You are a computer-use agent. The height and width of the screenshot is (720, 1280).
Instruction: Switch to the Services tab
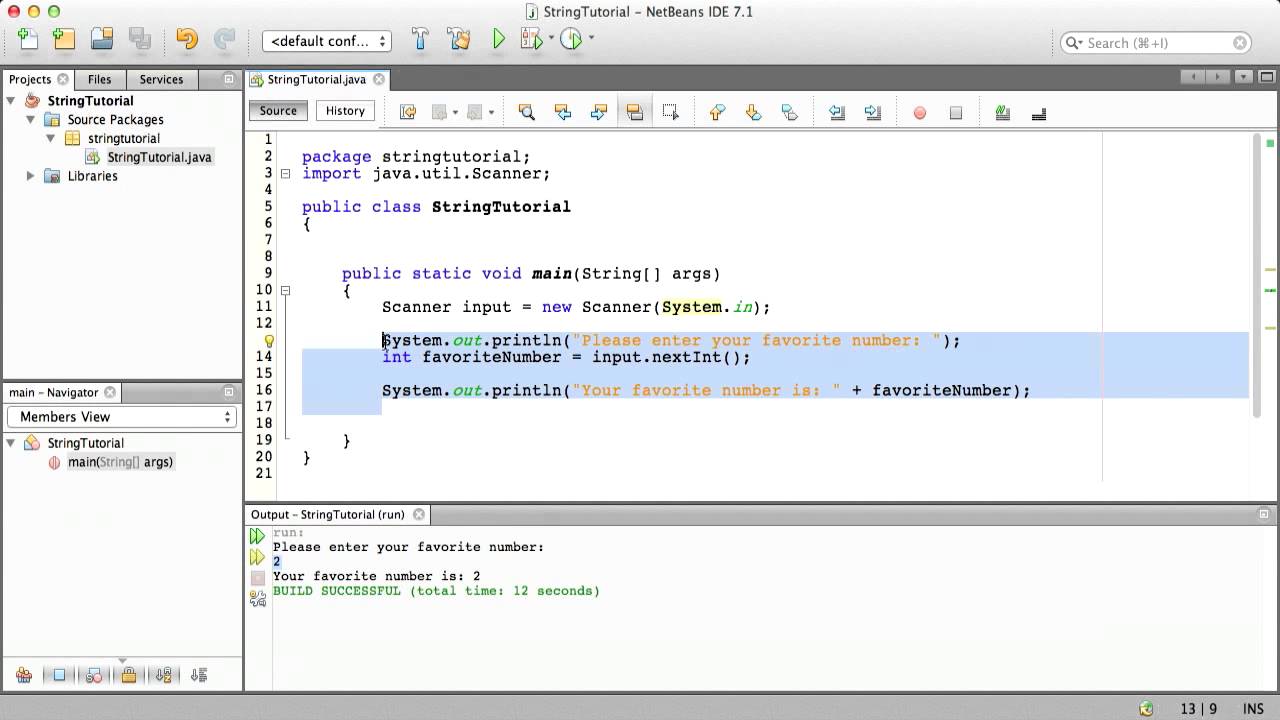point(161,79)
